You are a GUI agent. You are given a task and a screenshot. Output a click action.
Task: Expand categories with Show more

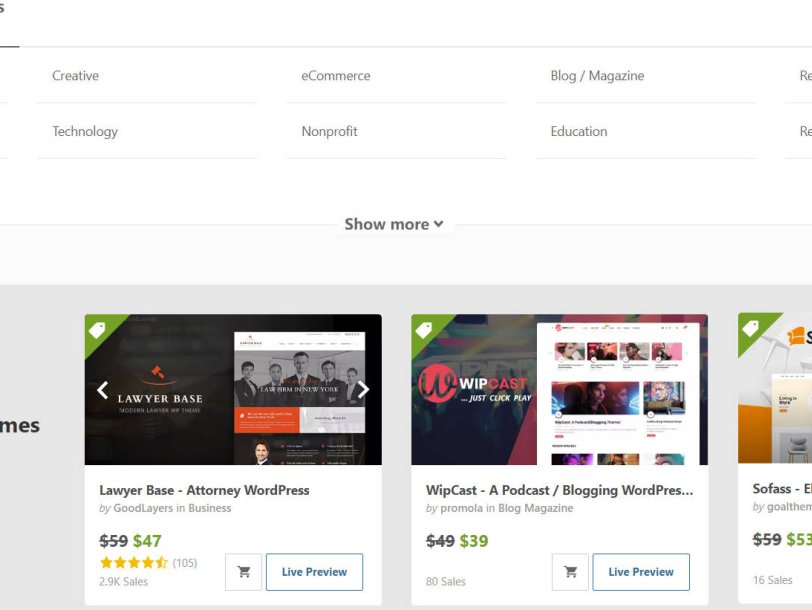pos(393,224)
